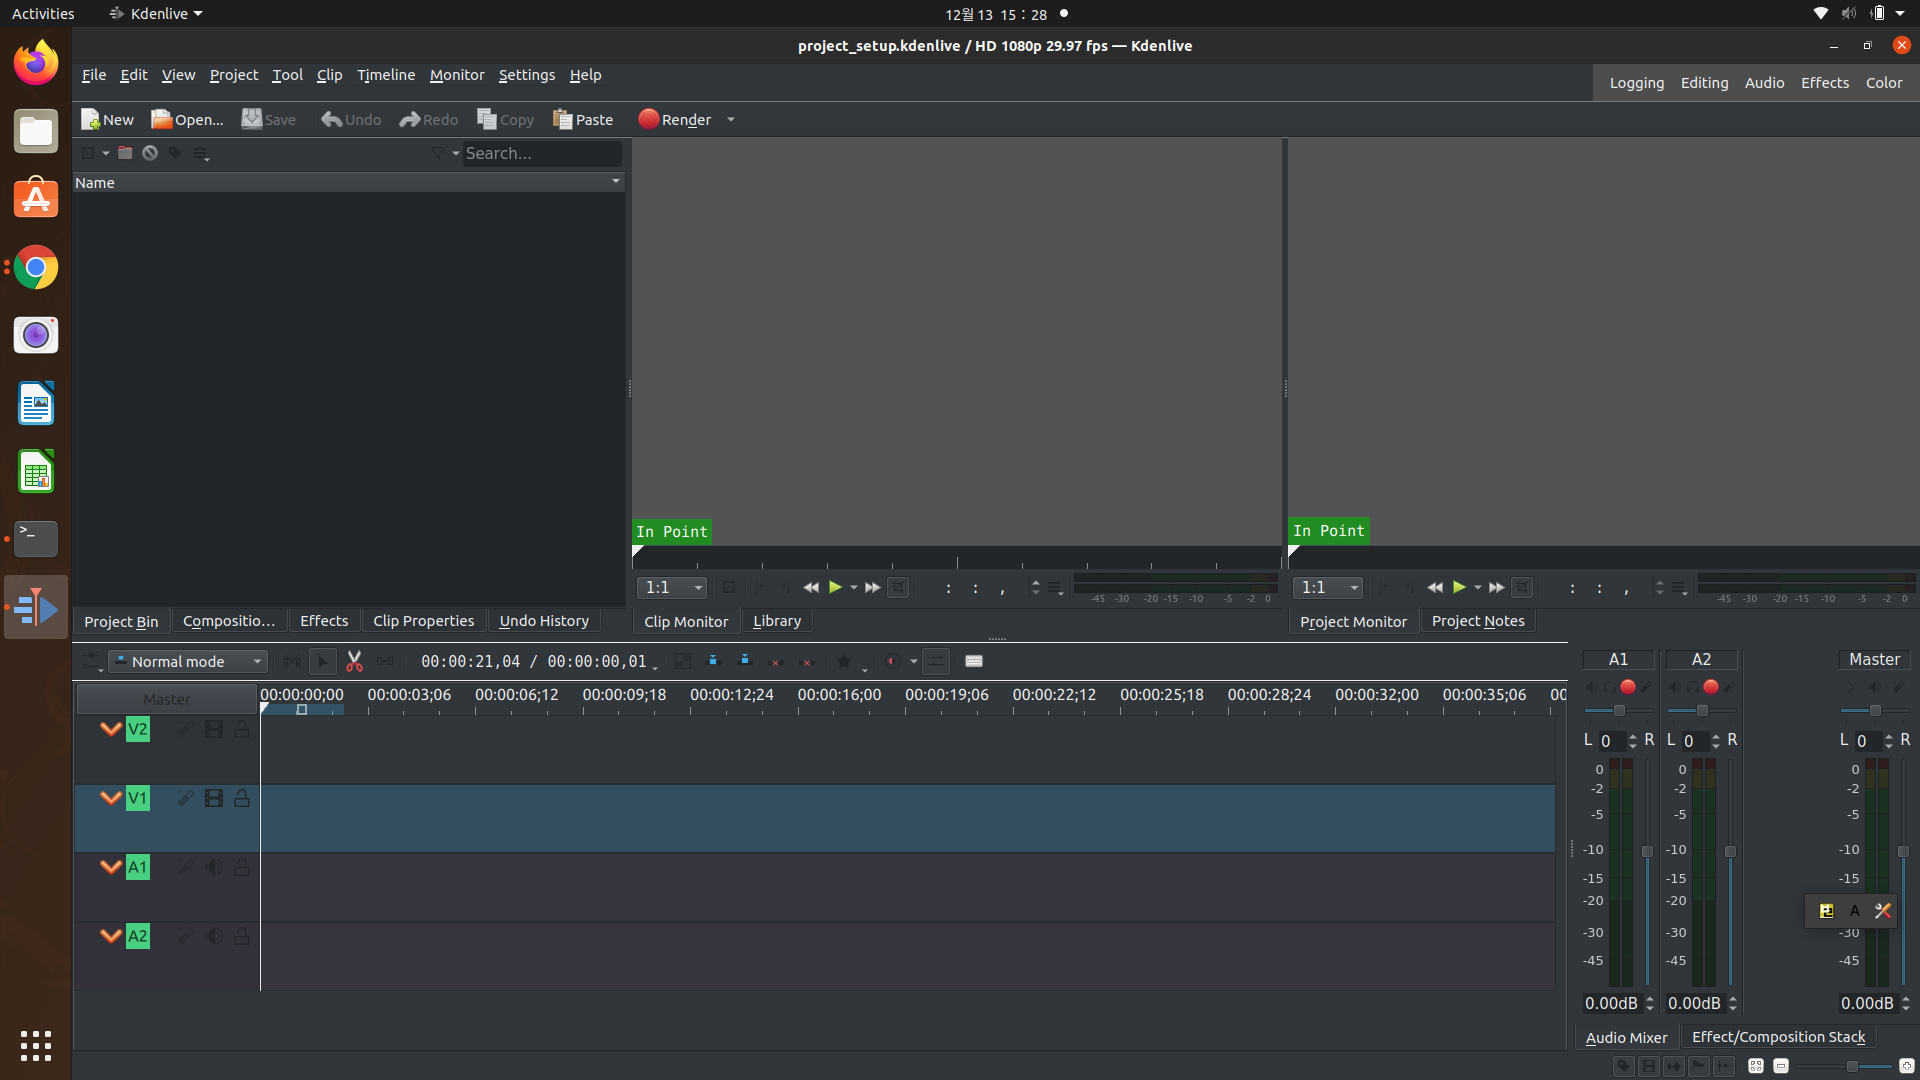This screenshot has height=1080, width=1920.
Task: Select the Razor scissors tool
Action: click(354, 661)
